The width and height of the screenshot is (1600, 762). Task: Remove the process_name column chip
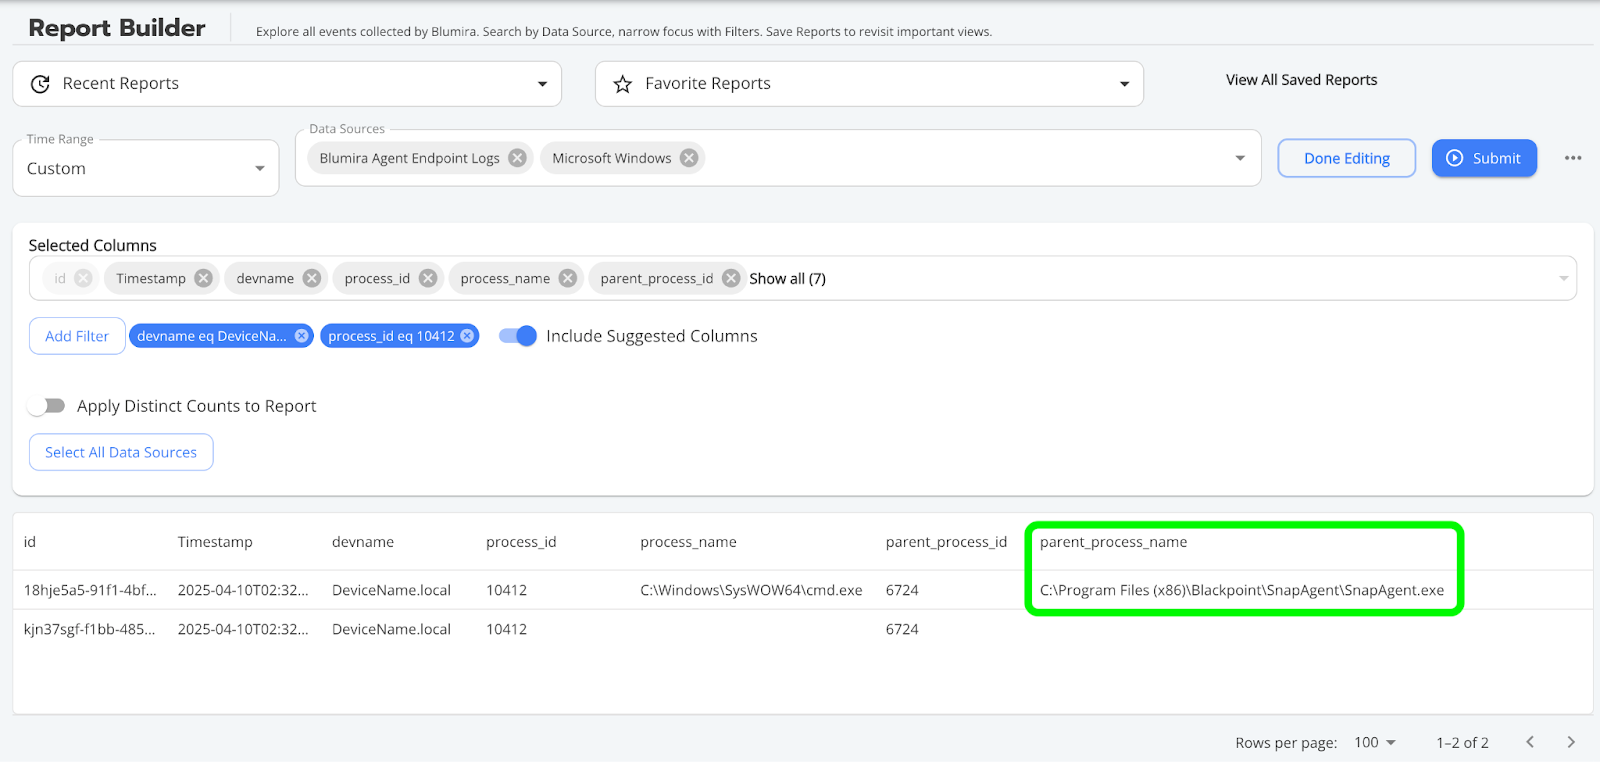point(568,278)
